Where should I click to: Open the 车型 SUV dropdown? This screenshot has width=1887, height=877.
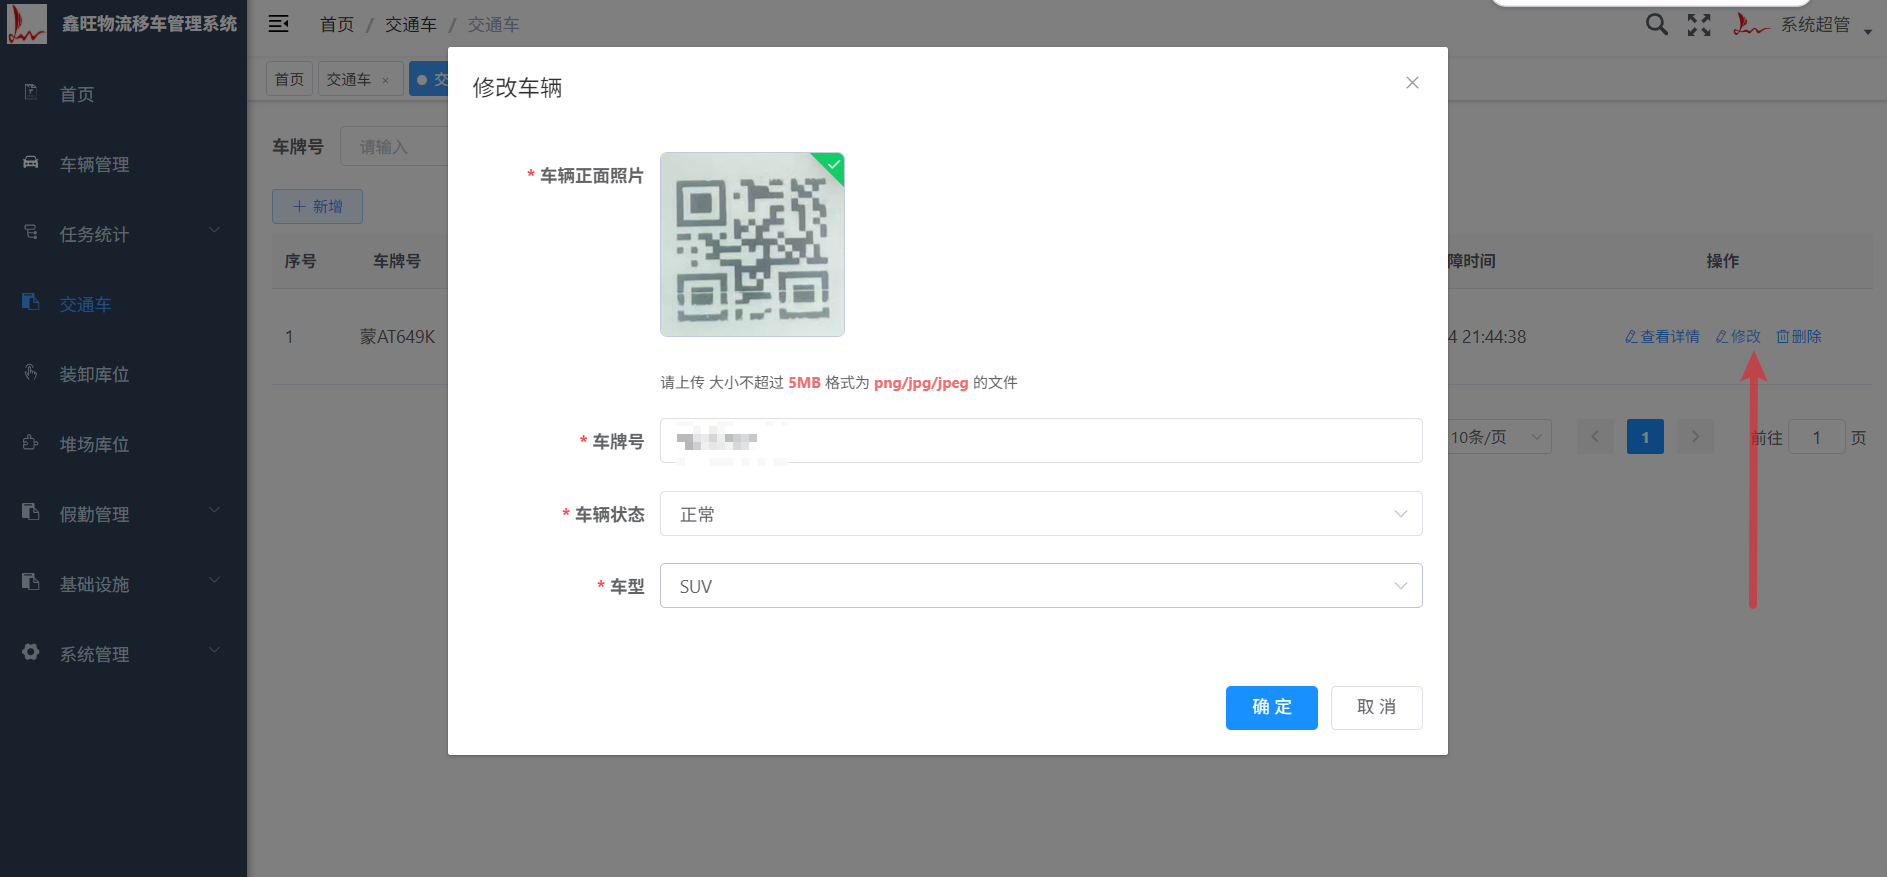coord(1041,586)
